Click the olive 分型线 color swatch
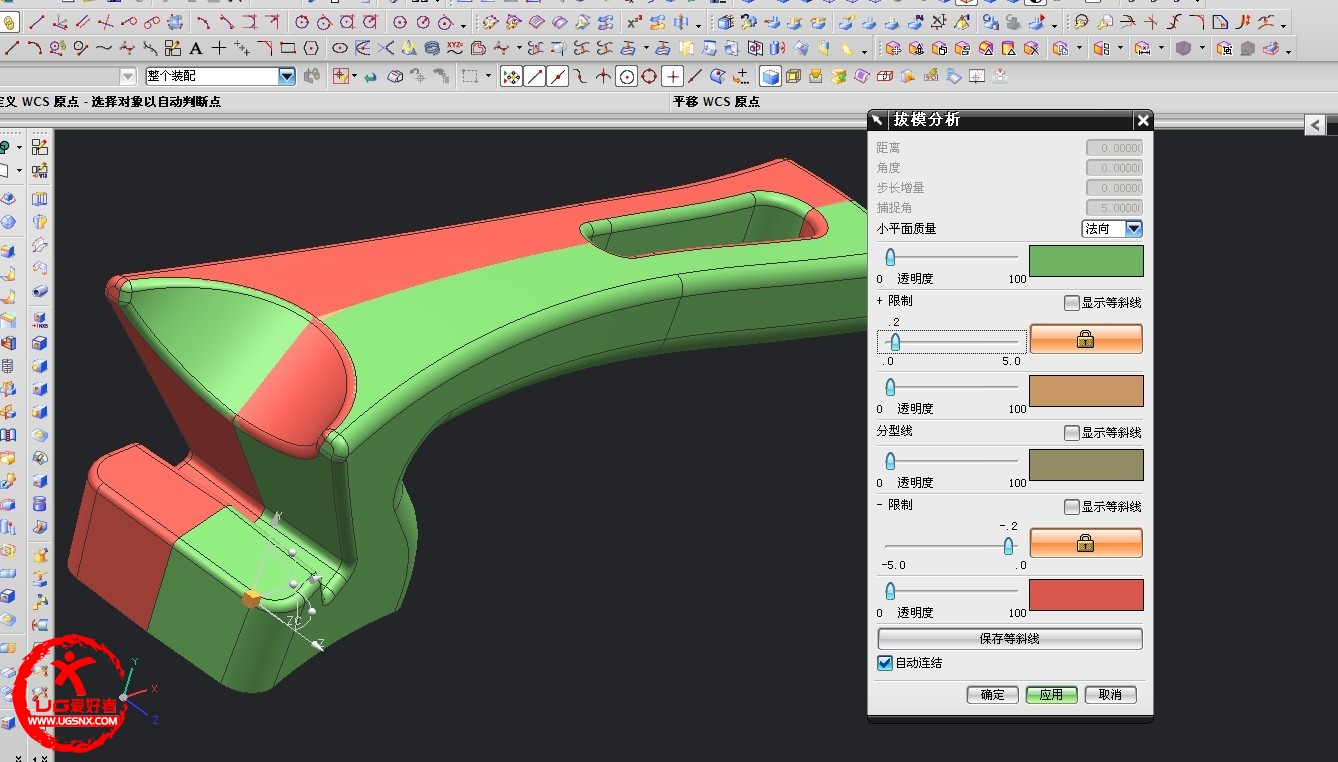Image resolution: width=1338 pixels, height=762 pixels. (1086, 465)
